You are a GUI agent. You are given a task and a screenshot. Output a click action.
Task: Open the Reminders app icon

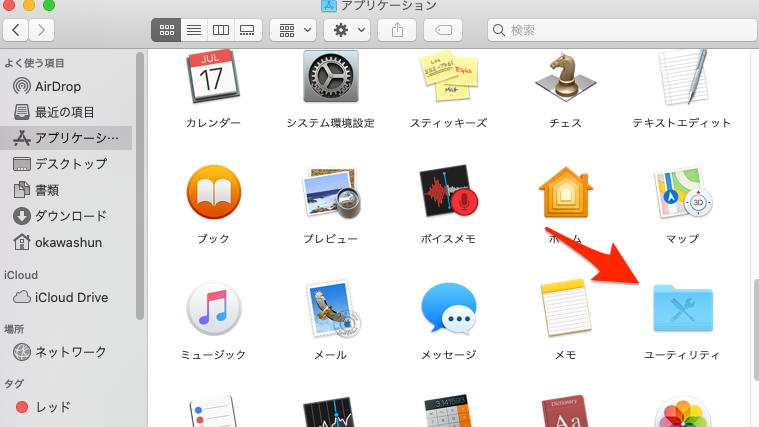coord(213,412)
